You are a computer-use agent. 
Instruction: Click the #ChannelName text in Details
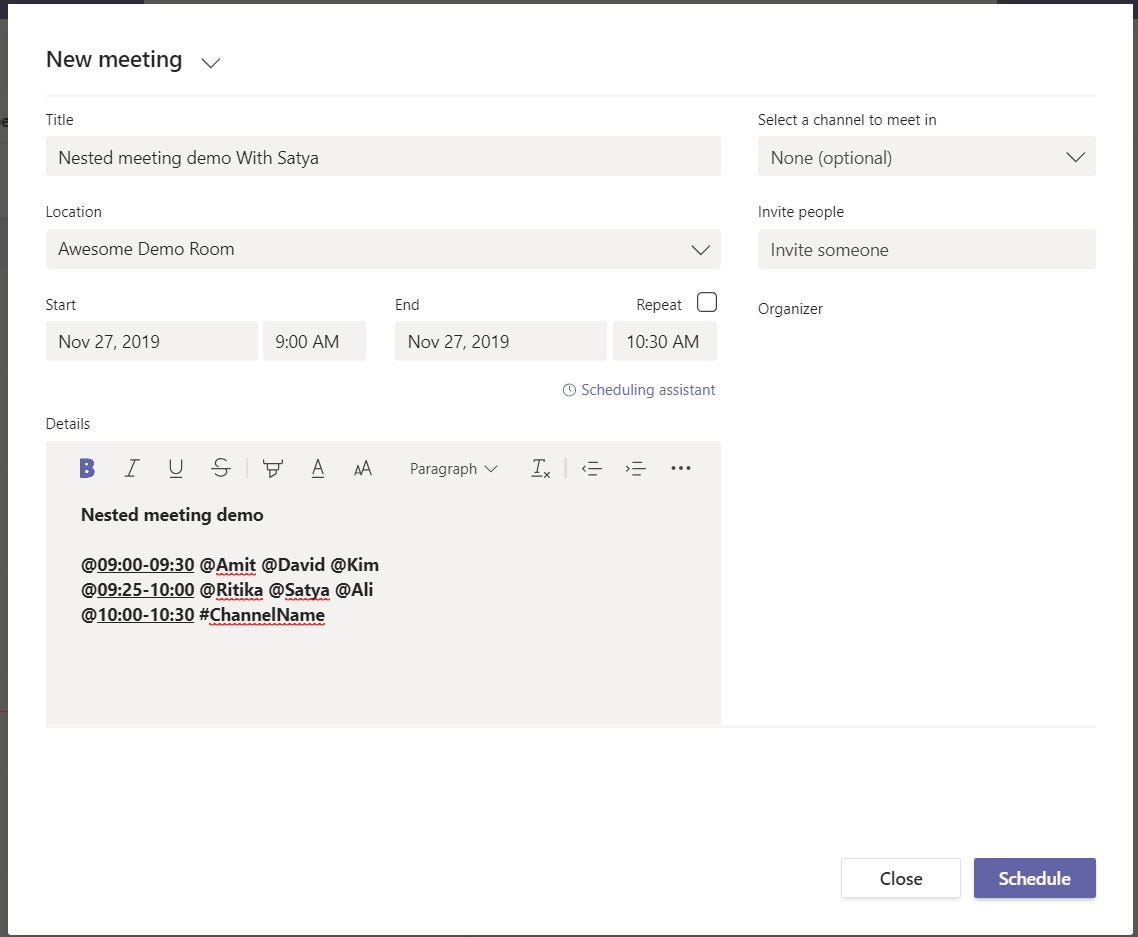coord(262,615)
